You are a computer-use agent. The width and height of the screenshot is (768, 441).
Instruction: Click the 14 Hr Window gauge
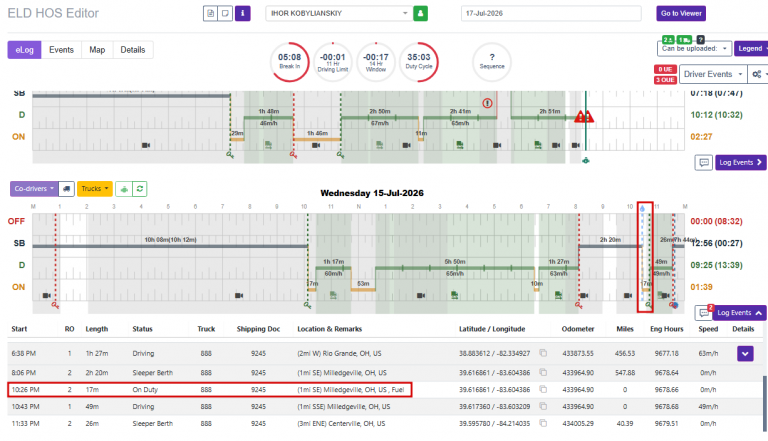pos(376,62)
